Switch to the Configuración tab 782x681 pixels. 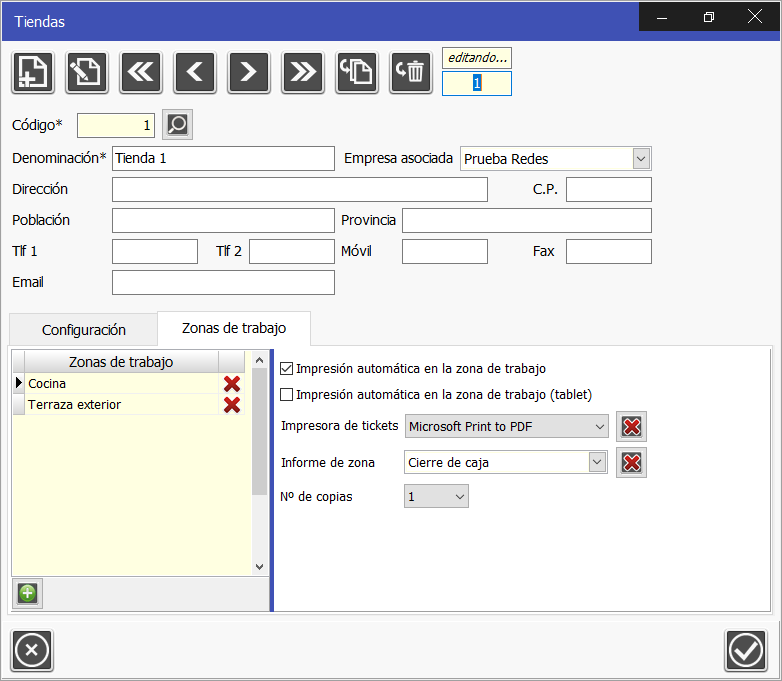point(84,329)
